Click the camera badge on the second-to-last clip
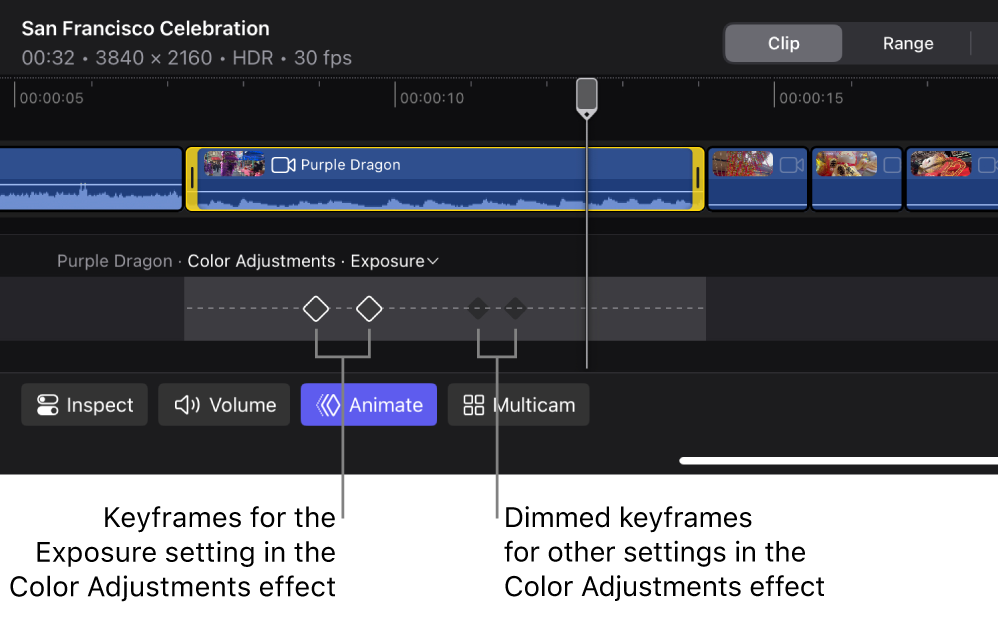Image resolution: width=998 pixels, height=618 pixels. coord(892,164)
